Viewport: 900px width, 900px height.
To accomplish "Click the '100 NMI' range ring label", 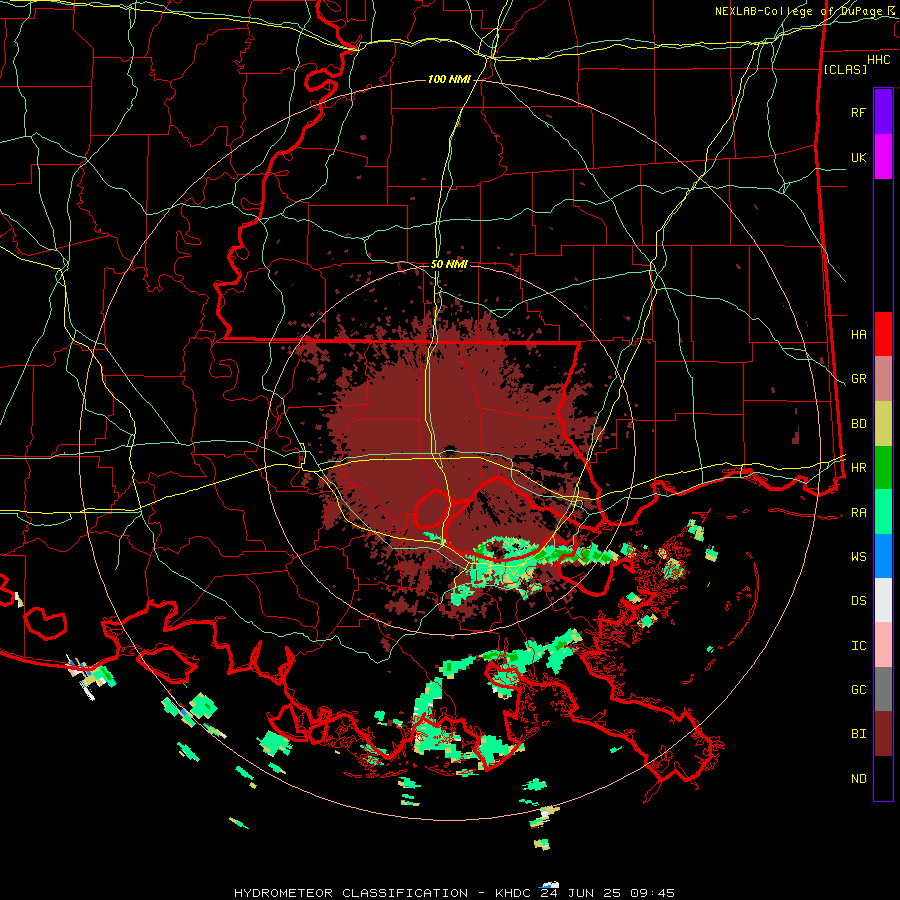I will pos(449,79).
